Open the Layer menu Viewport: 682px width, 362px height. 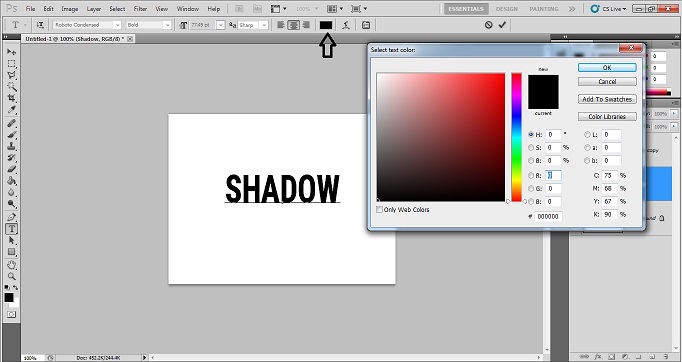click(94, 9)
